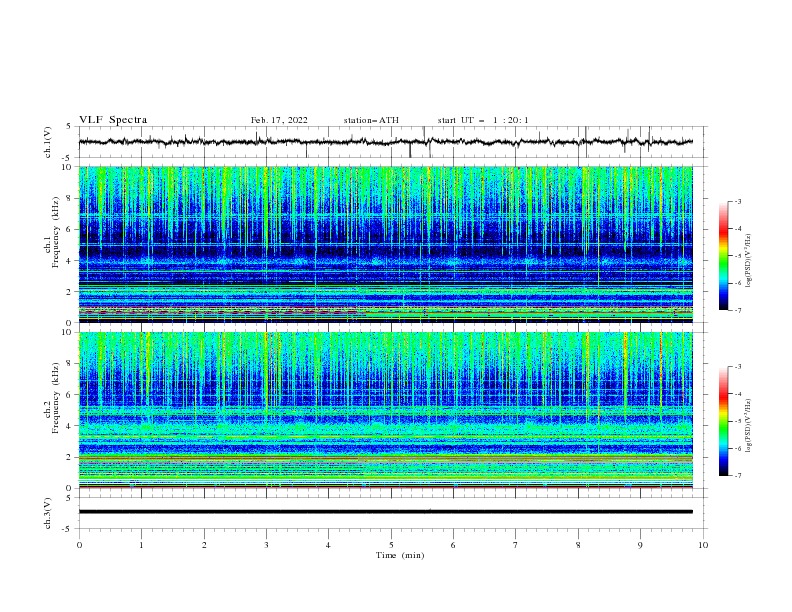Click the "VLF Spectra" plot title
The width and height of the screenshot is (792, 612).
(113, 120)
